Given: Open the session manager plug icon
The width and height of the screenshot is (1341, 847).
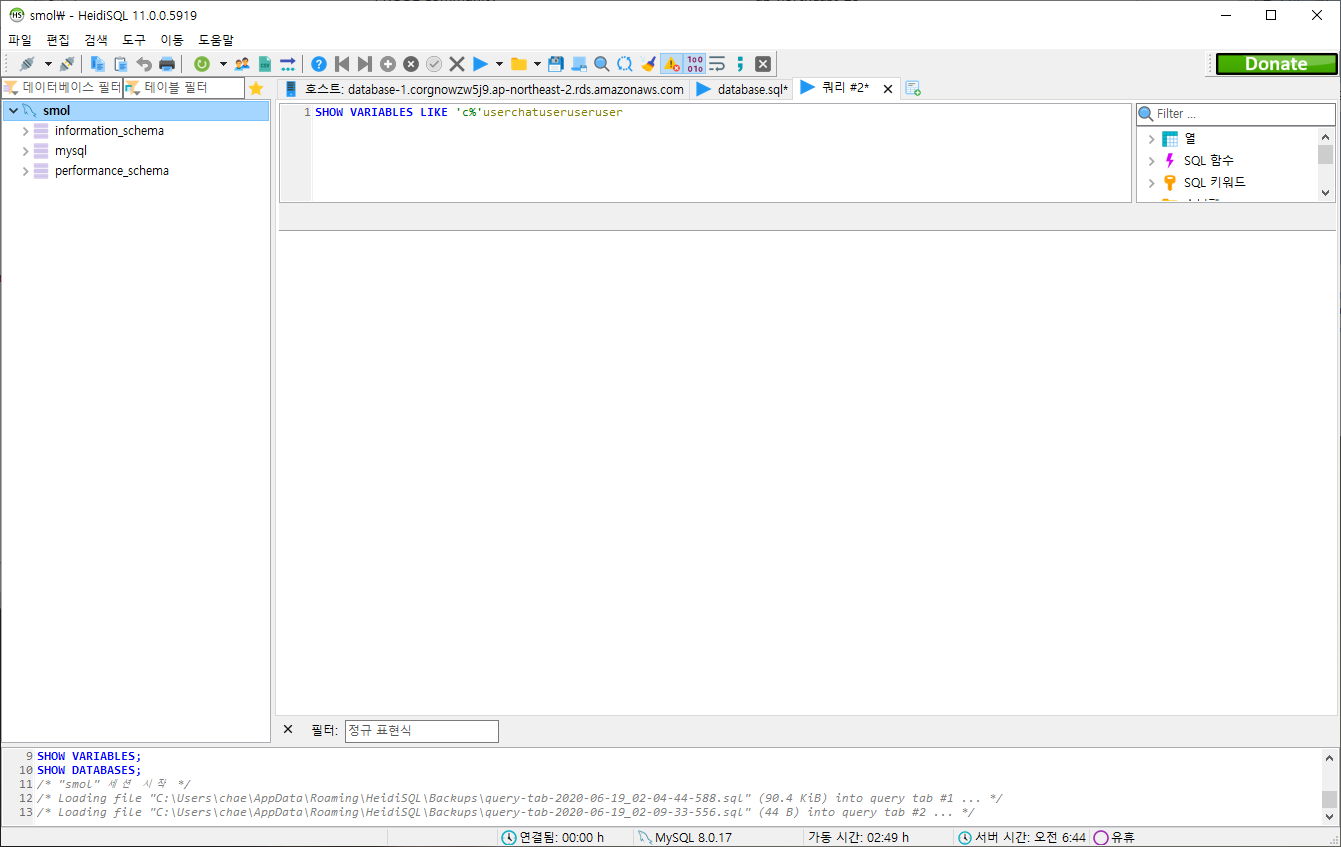Looking at the screenshot, I should [x=27, y=64].
